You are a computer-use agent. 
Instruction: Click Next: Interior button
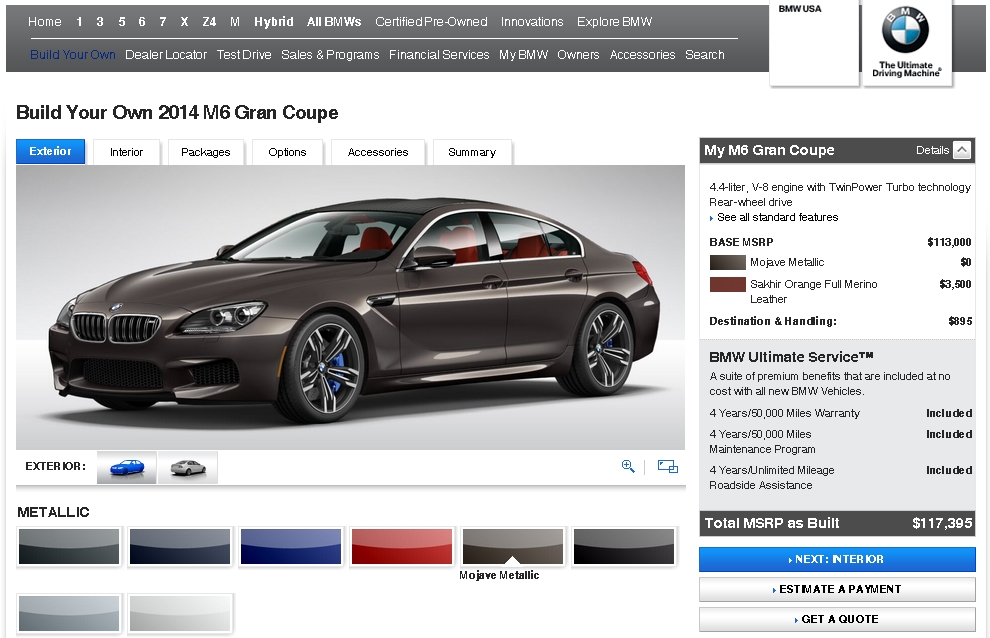[x=837, y=559]
